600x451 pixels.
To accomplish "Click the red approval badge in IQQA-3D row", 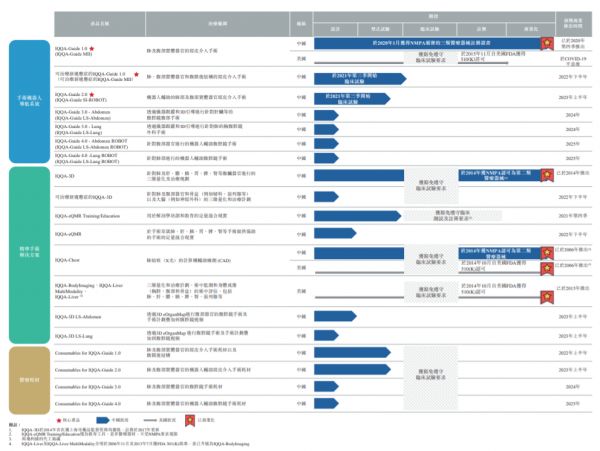I will pos(546,176).
